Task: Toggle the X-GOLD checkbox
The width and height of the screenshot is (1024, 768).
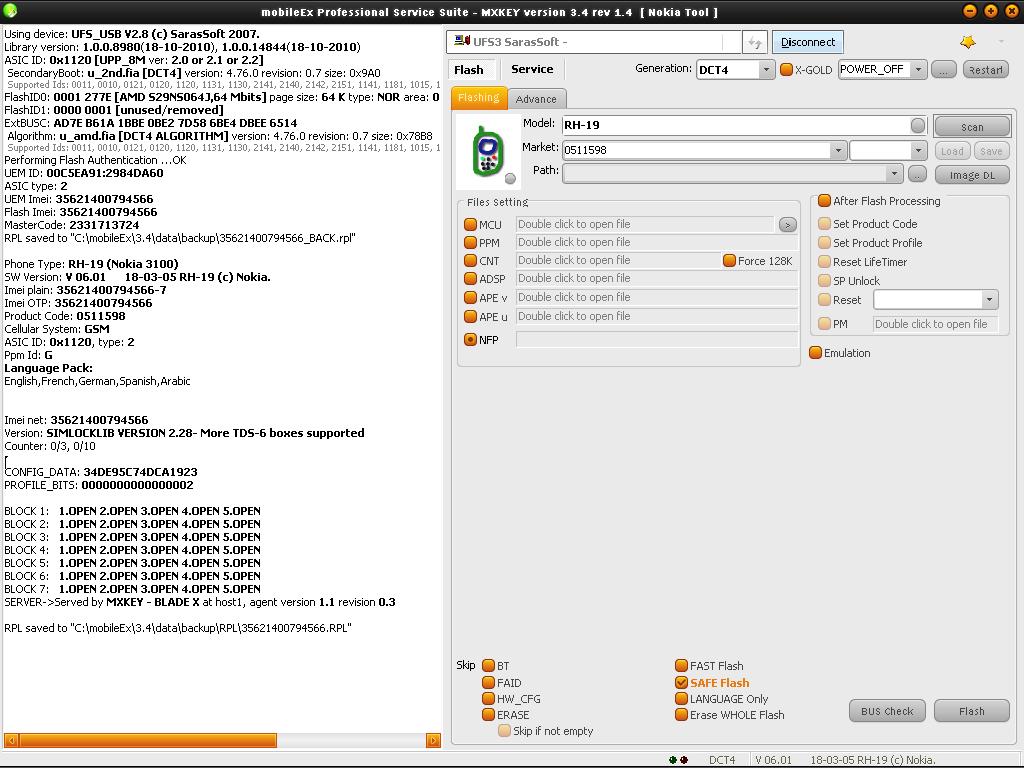Action: tap(786, 69)
